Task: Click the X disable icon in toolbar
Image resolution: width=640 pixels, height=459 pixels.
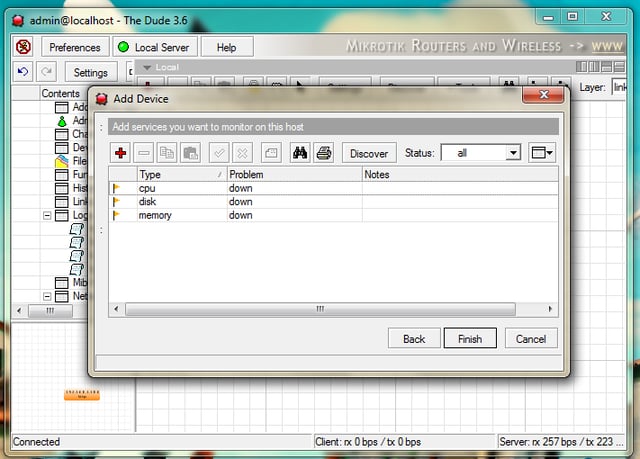Action: [242, 153]
